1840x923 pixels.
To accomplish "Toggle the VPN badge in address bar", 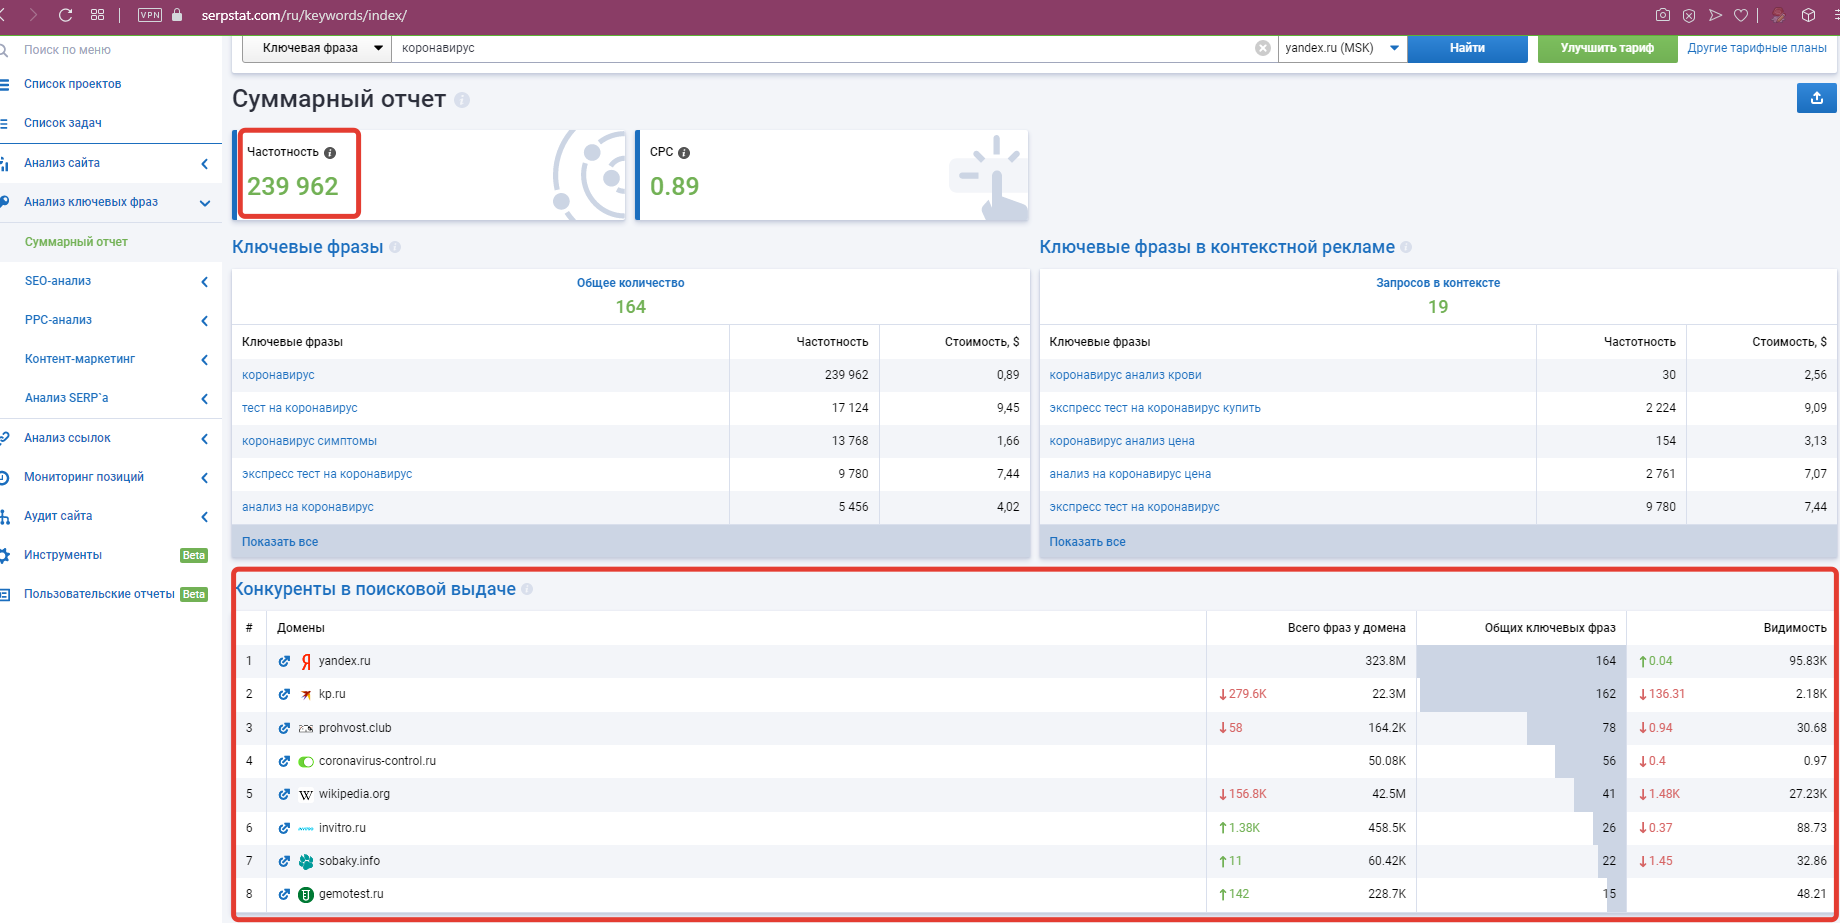I will click(150, 15).
